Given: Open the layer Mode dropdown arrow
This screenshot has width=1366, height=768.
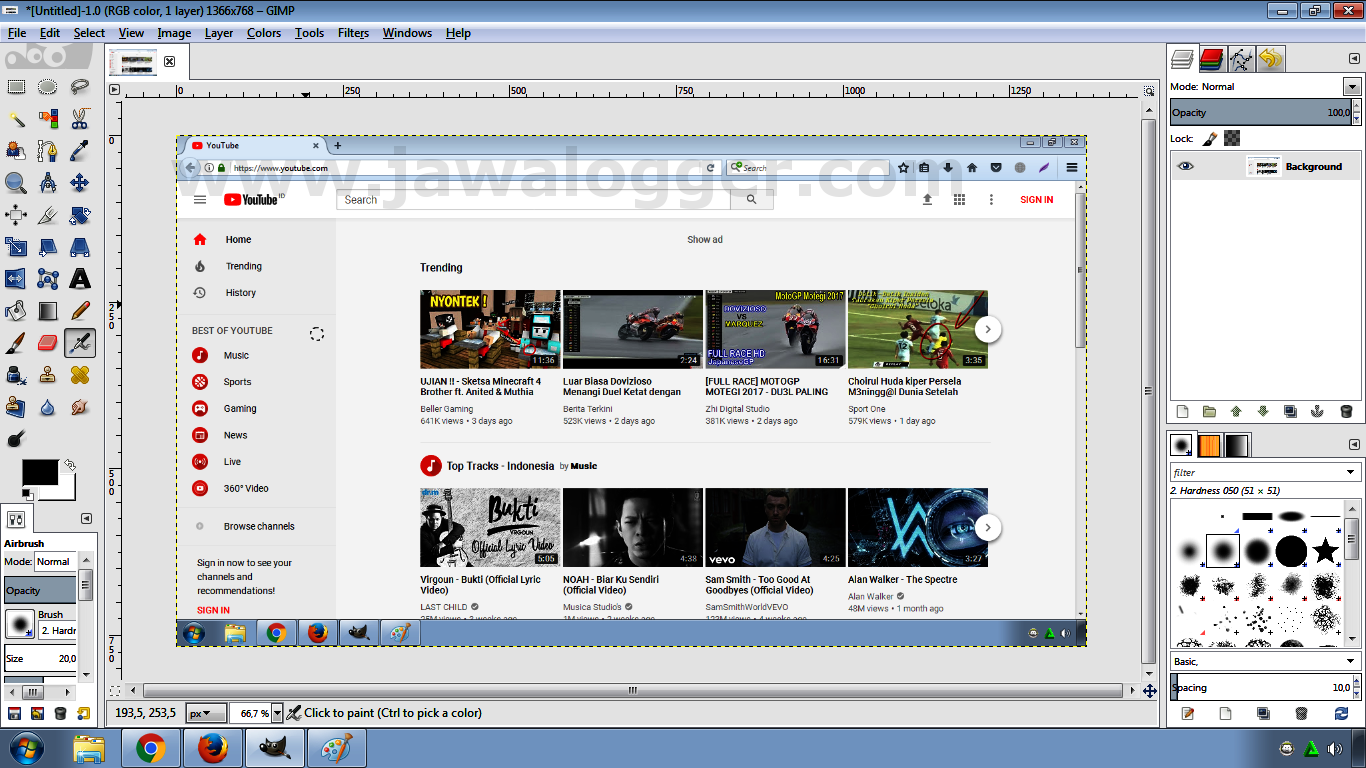Looking at the screenshot, I should 1352,87.
